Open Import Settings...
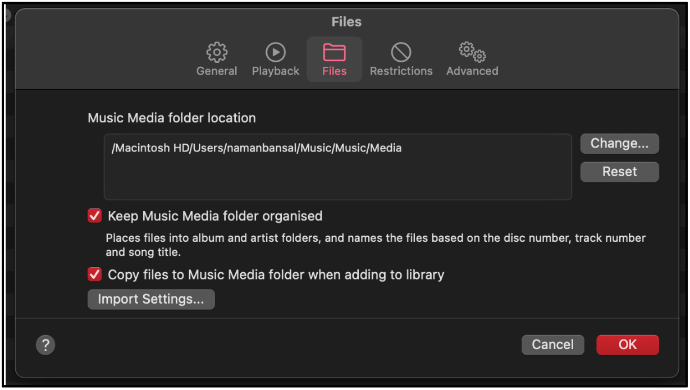 pos(151,299)
